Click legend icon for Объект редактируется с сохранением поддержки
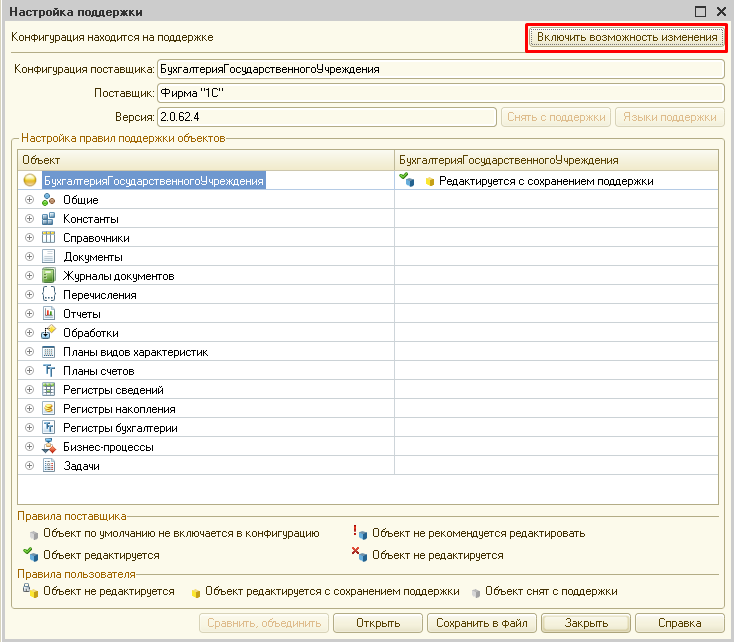The image size is (734, 642). pos(196,593)
